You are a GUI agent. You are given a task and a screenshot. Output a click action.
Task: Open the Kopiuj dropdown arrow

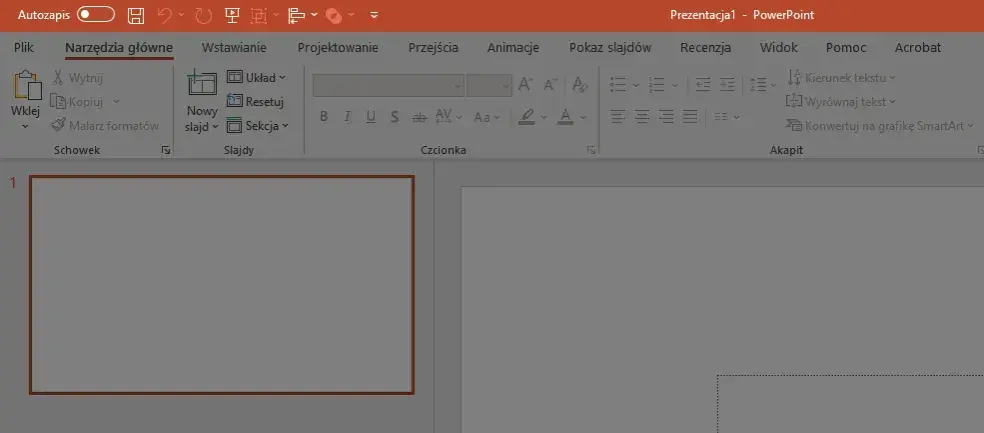click(116, 101)
